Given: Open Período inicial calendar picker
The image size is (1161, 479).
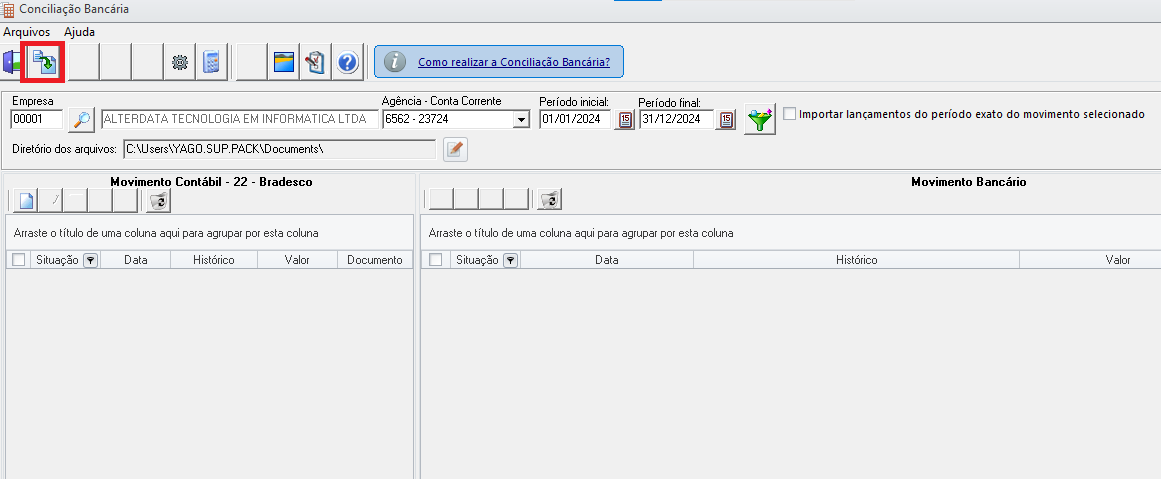Looking at the screenshot, I should pos(624,120).
